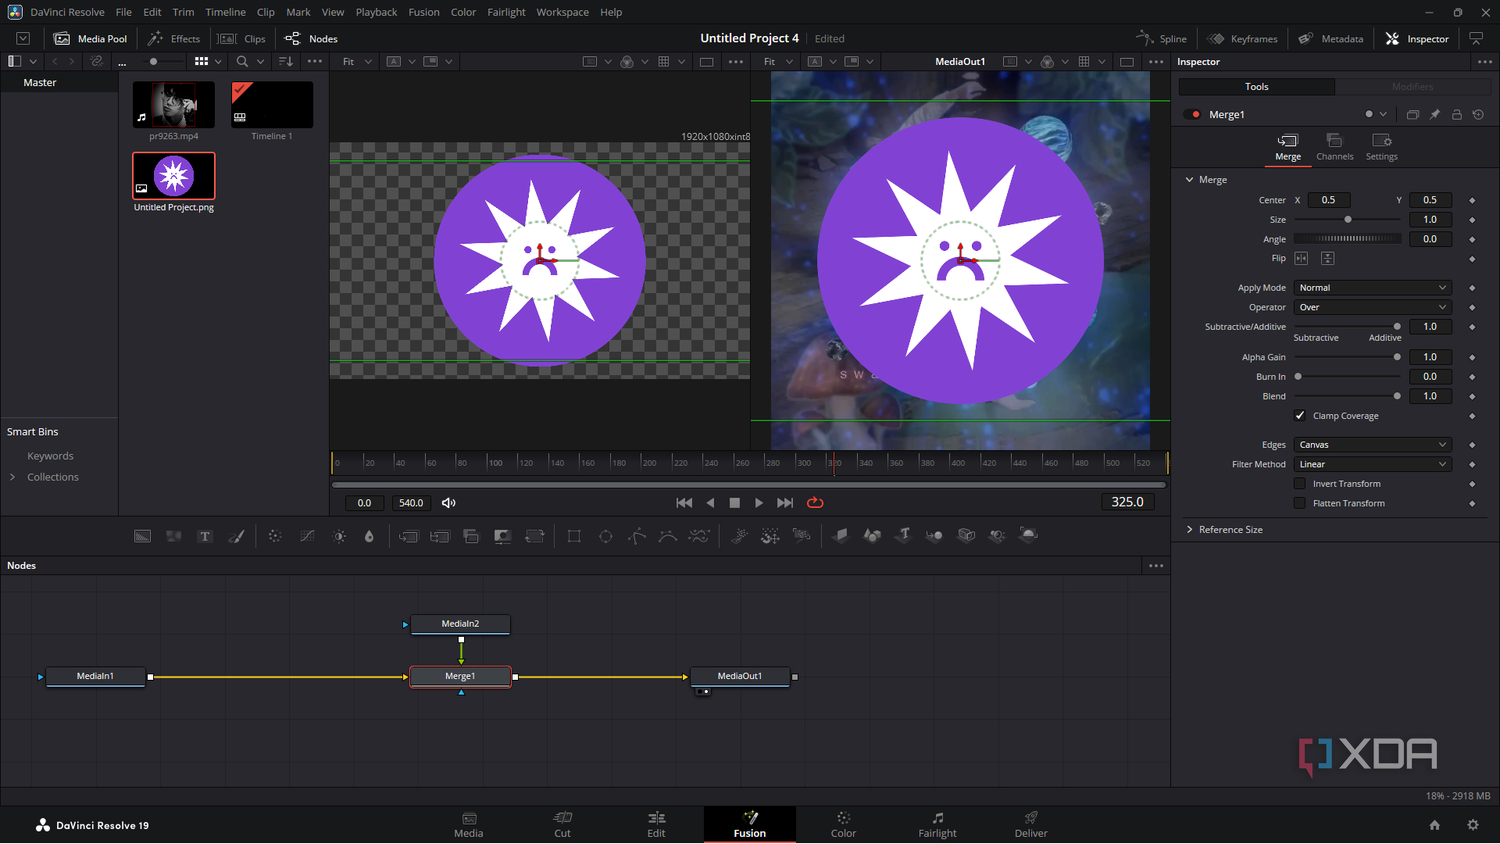This screenshot has width=1500, height=844.
Task: Add a Rectangle mask from the toolbar
Action: click(574, 536)
